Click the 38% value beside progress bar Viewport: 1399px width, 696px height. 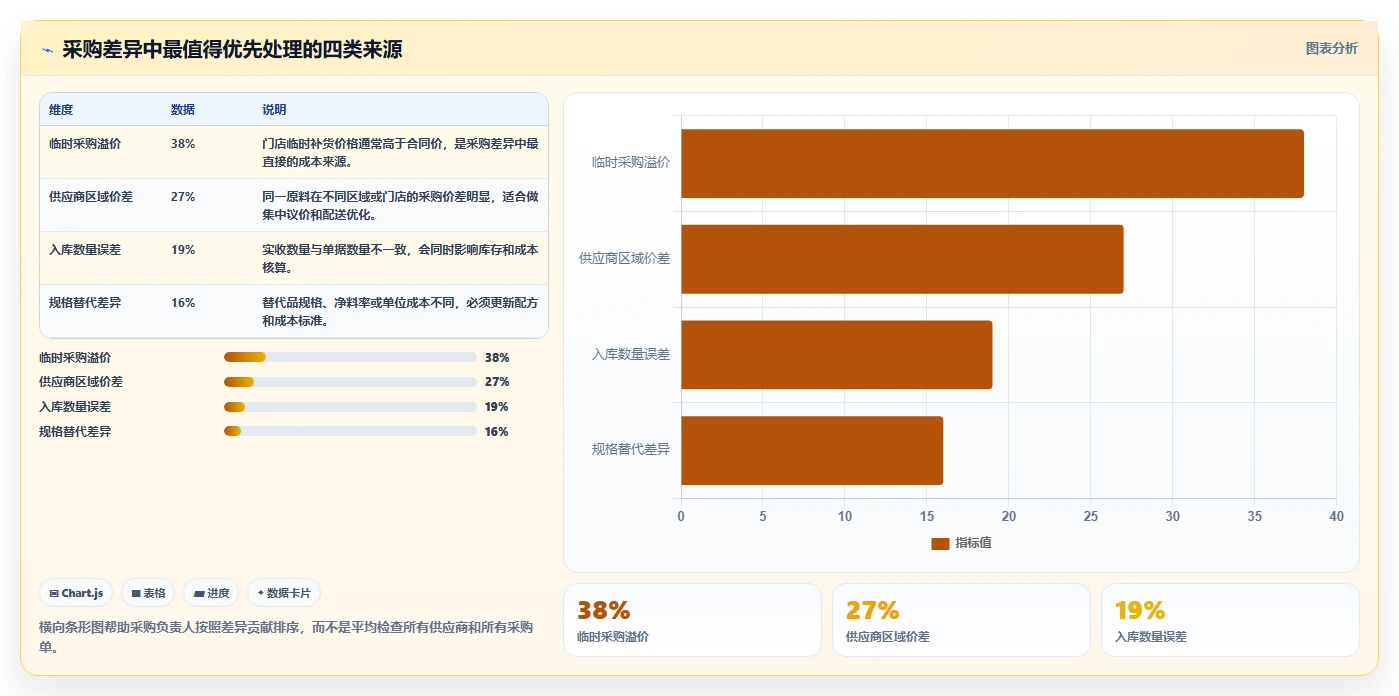click(x=497, y=357)
